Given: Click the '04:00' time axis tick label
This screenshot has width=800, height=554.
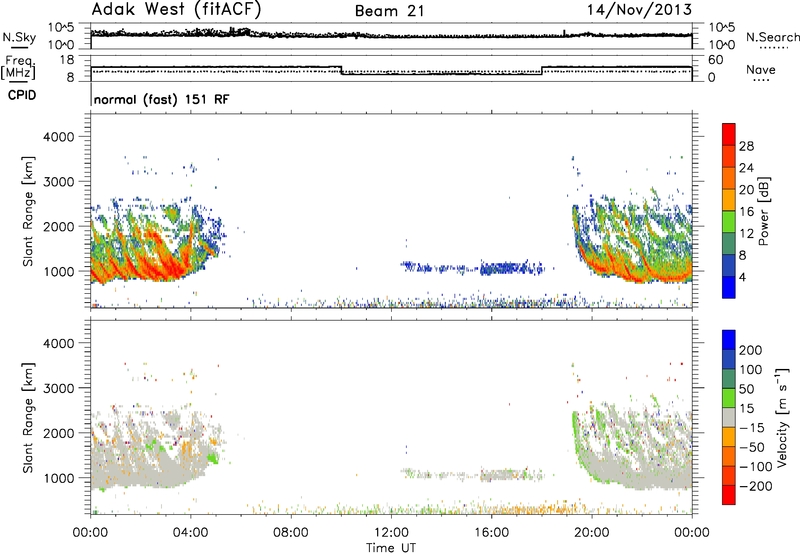Looking at the screenshot, I should click(x=190, y=533).
